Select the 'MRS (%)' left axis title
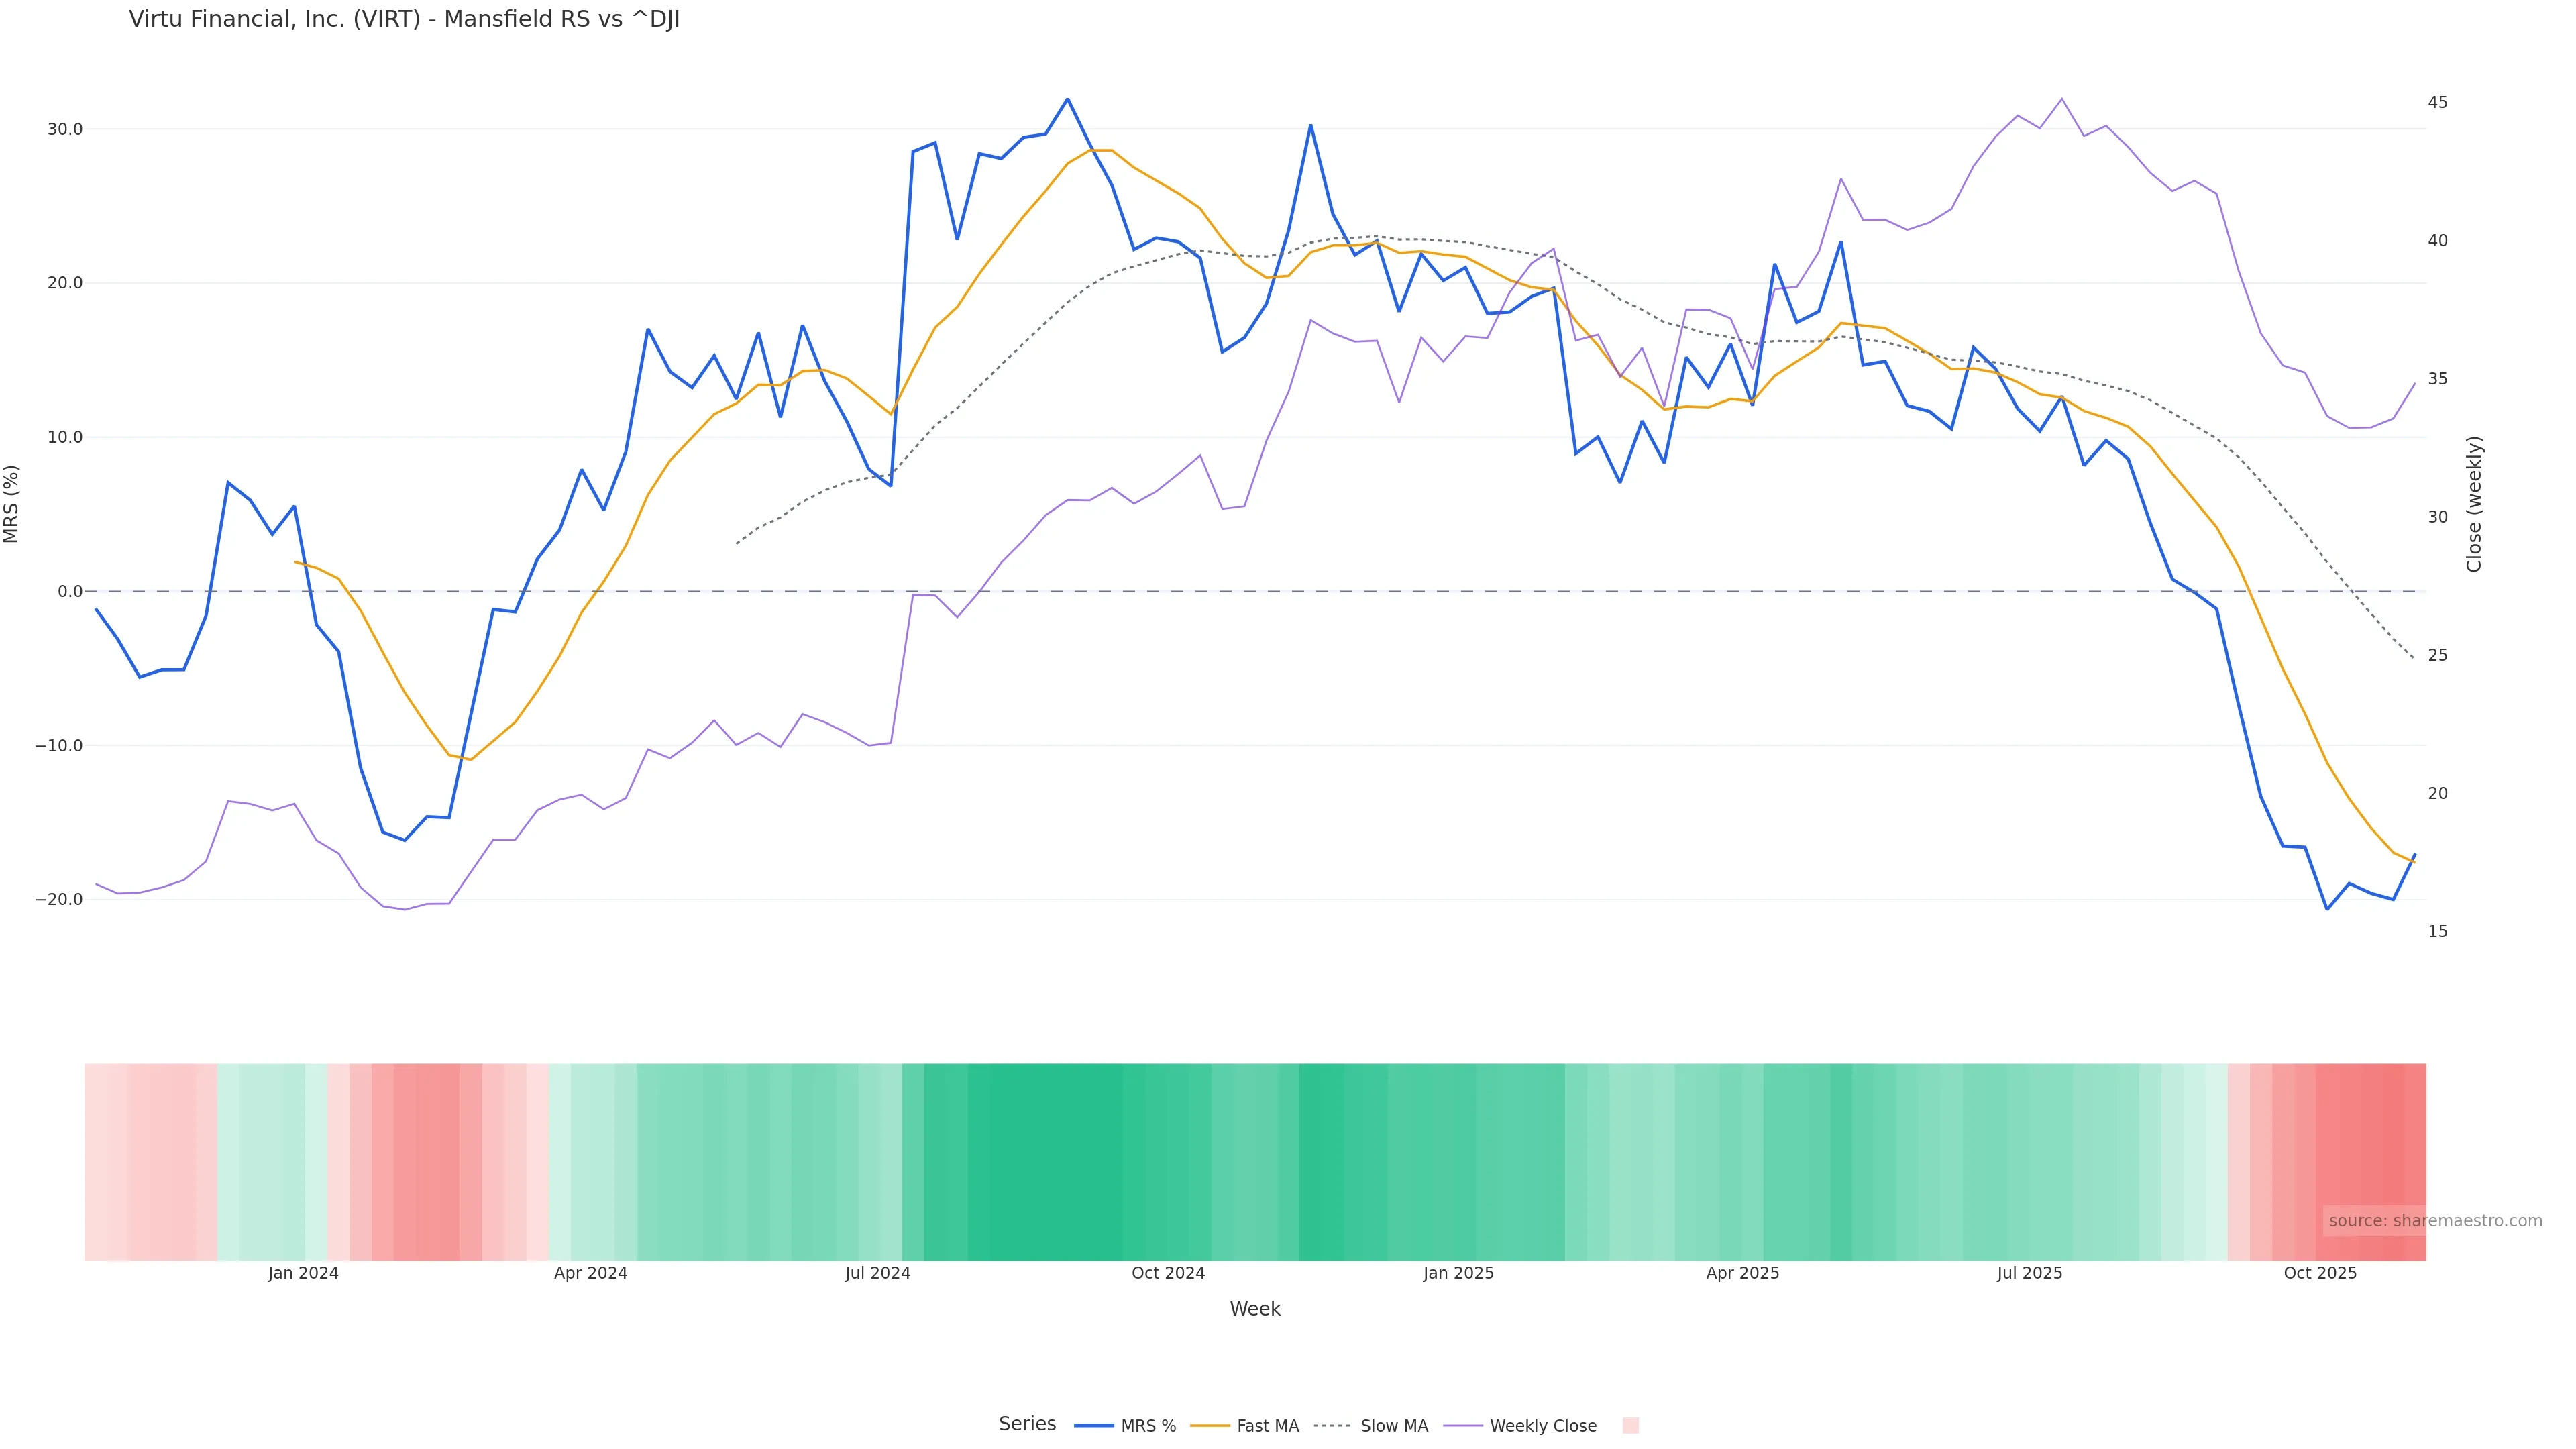 [x=12, y=504]
